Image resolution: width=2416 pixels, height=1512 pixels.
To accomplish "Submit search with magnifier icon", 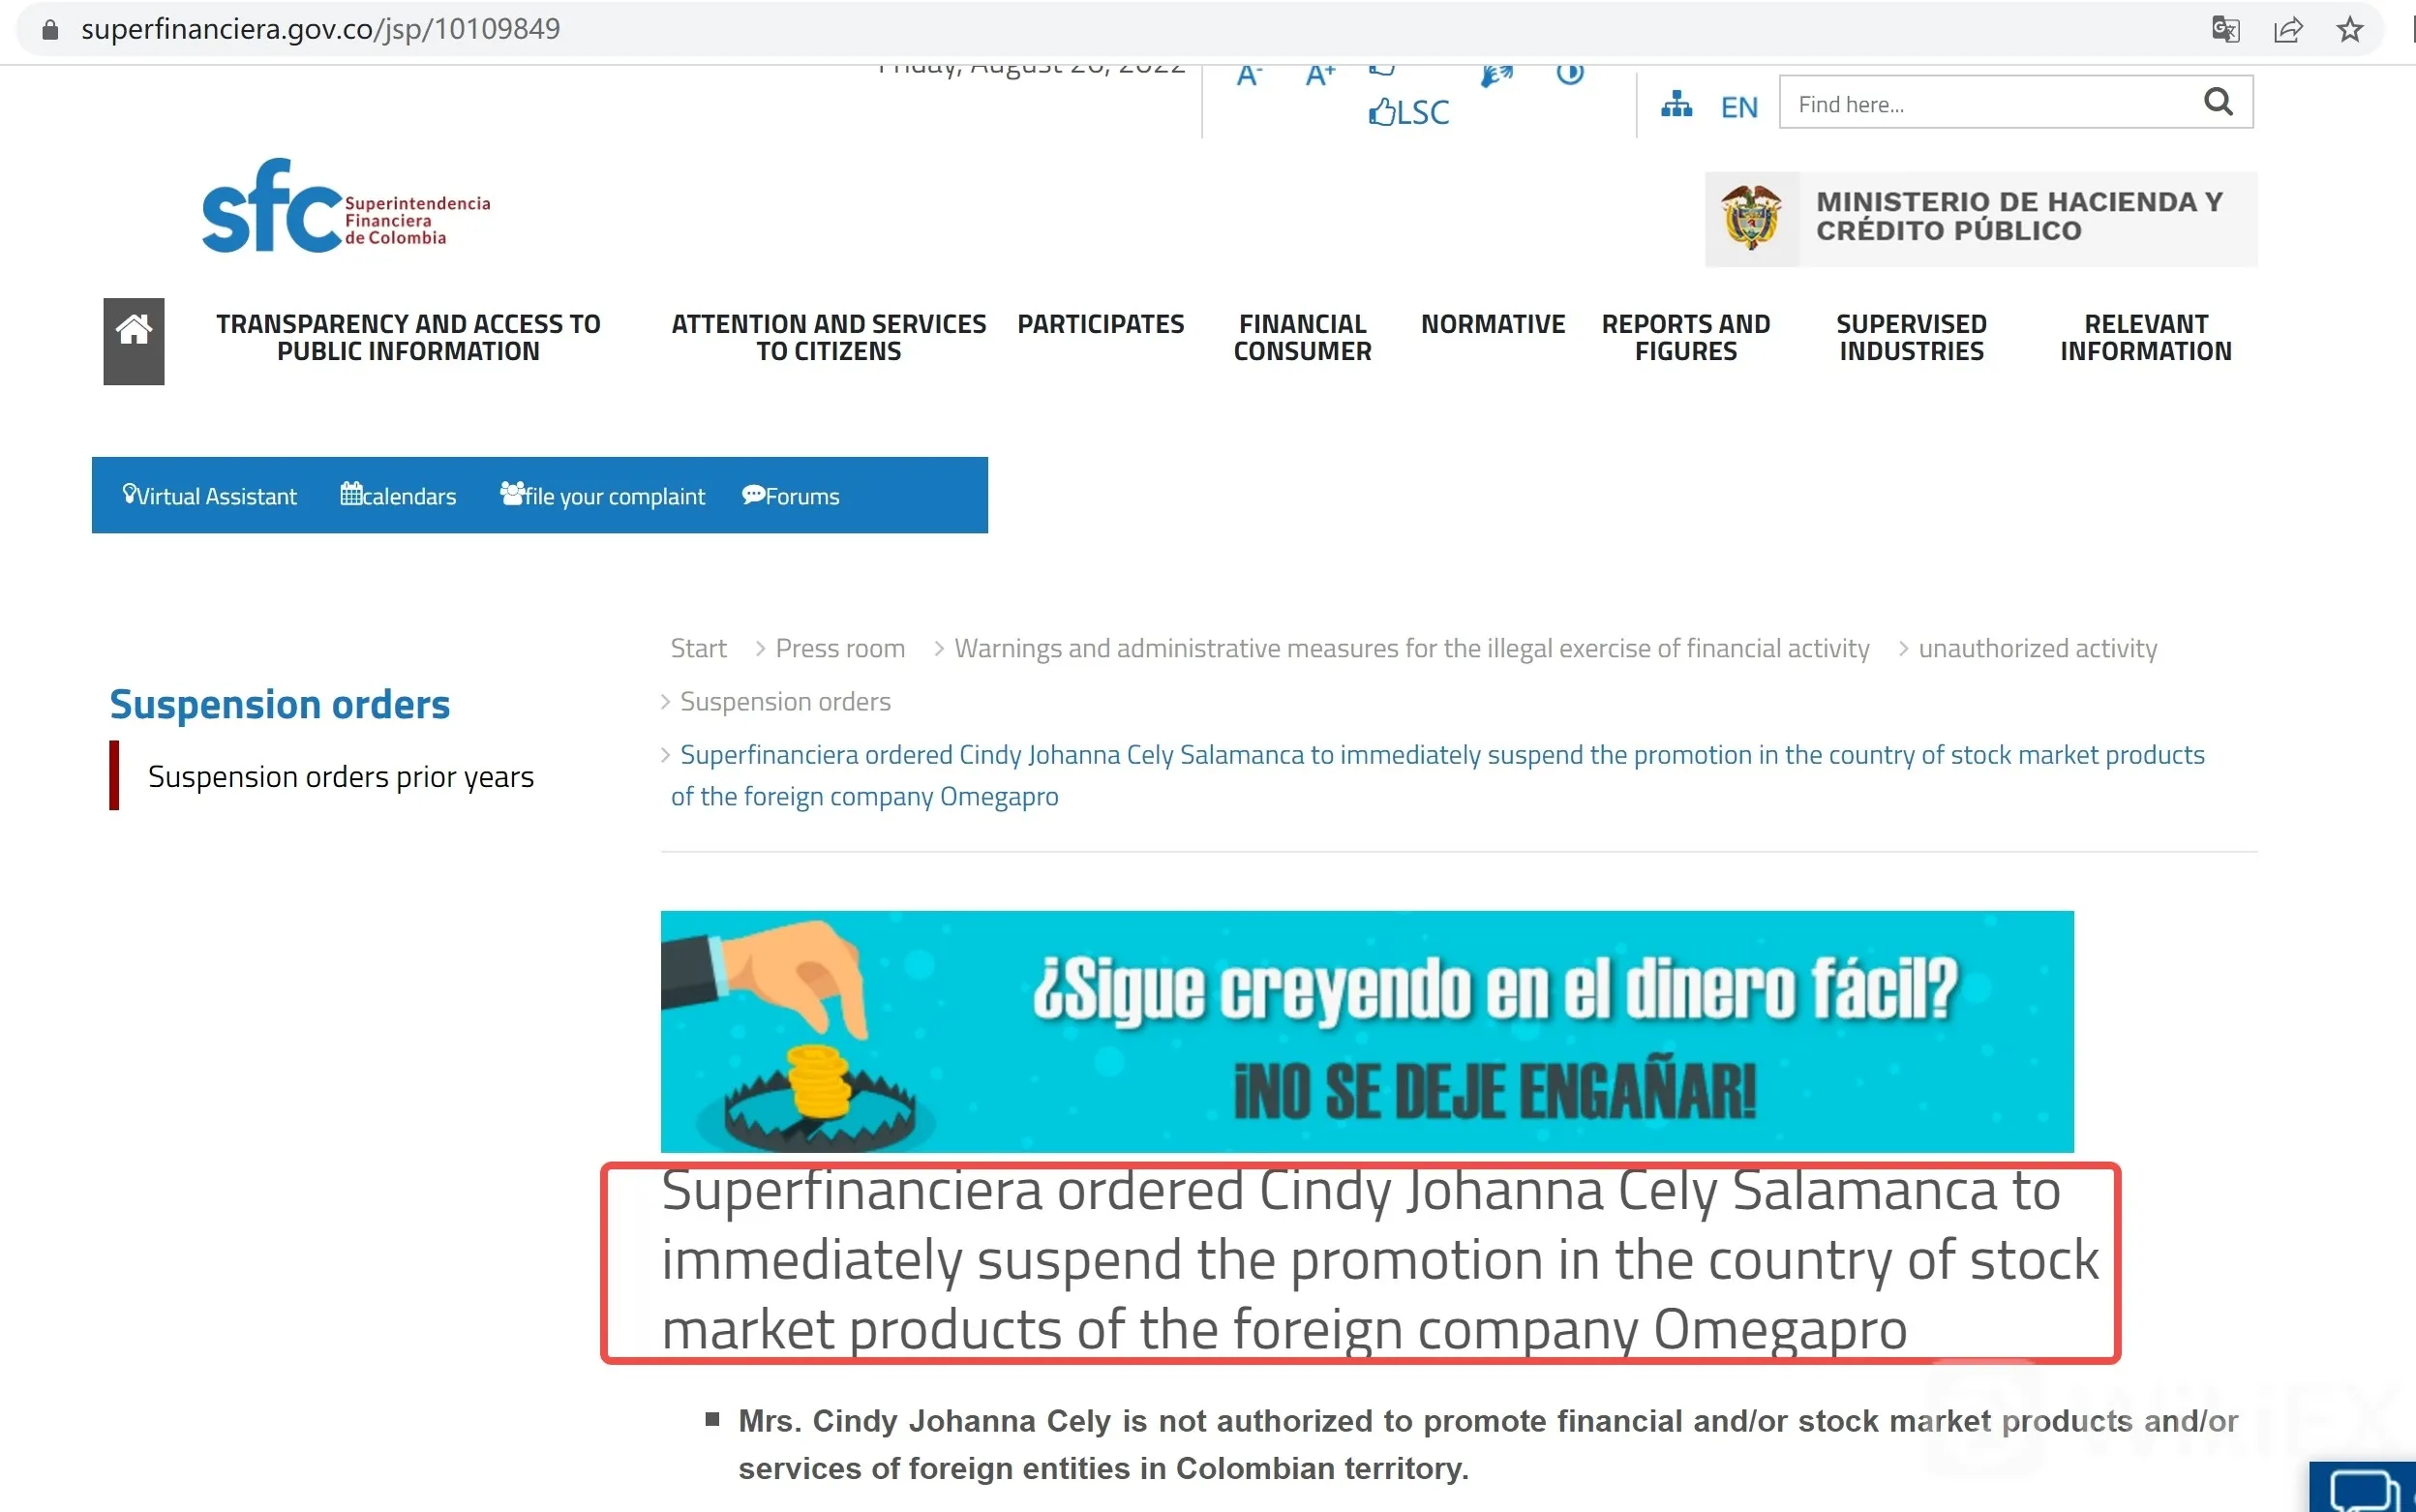I will 2218,101.
